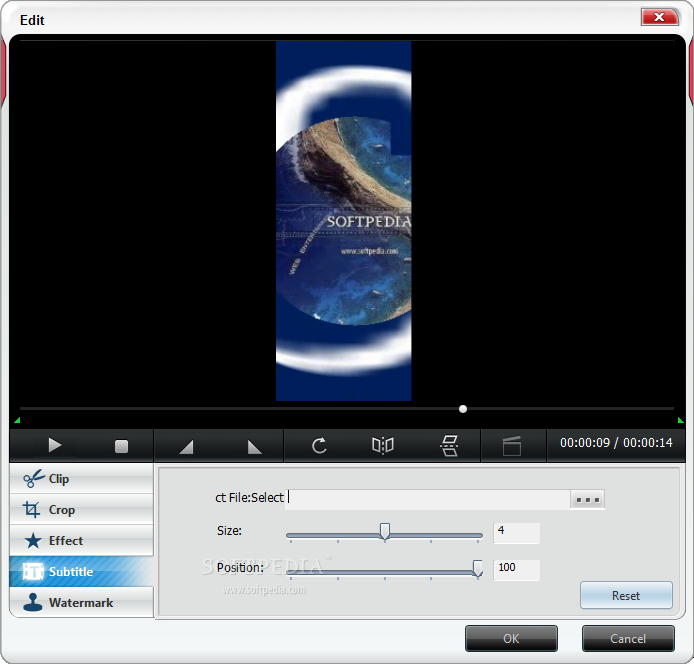The width and height of the screenshot is (694, 664).
Task: Click the Position slider handle
Action: [x=478, y=568]
